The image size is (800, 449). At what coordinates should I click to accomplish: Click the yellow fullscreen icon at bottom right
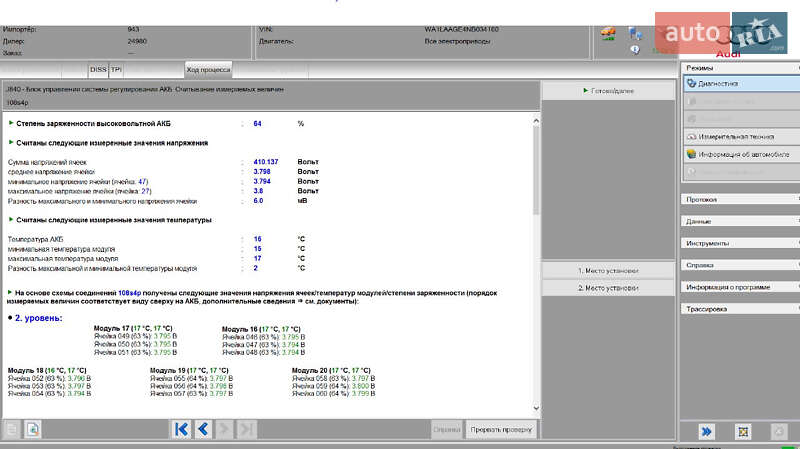click(742, 431)
